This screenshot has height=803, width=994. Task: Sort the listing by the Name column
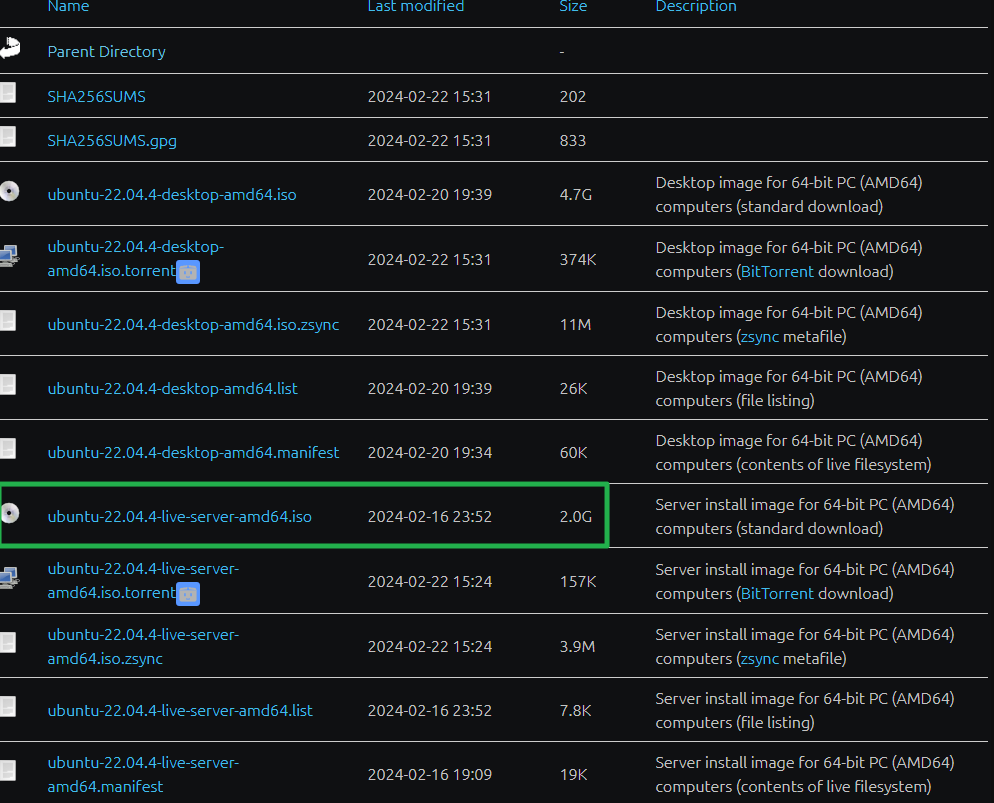[68, 6]
